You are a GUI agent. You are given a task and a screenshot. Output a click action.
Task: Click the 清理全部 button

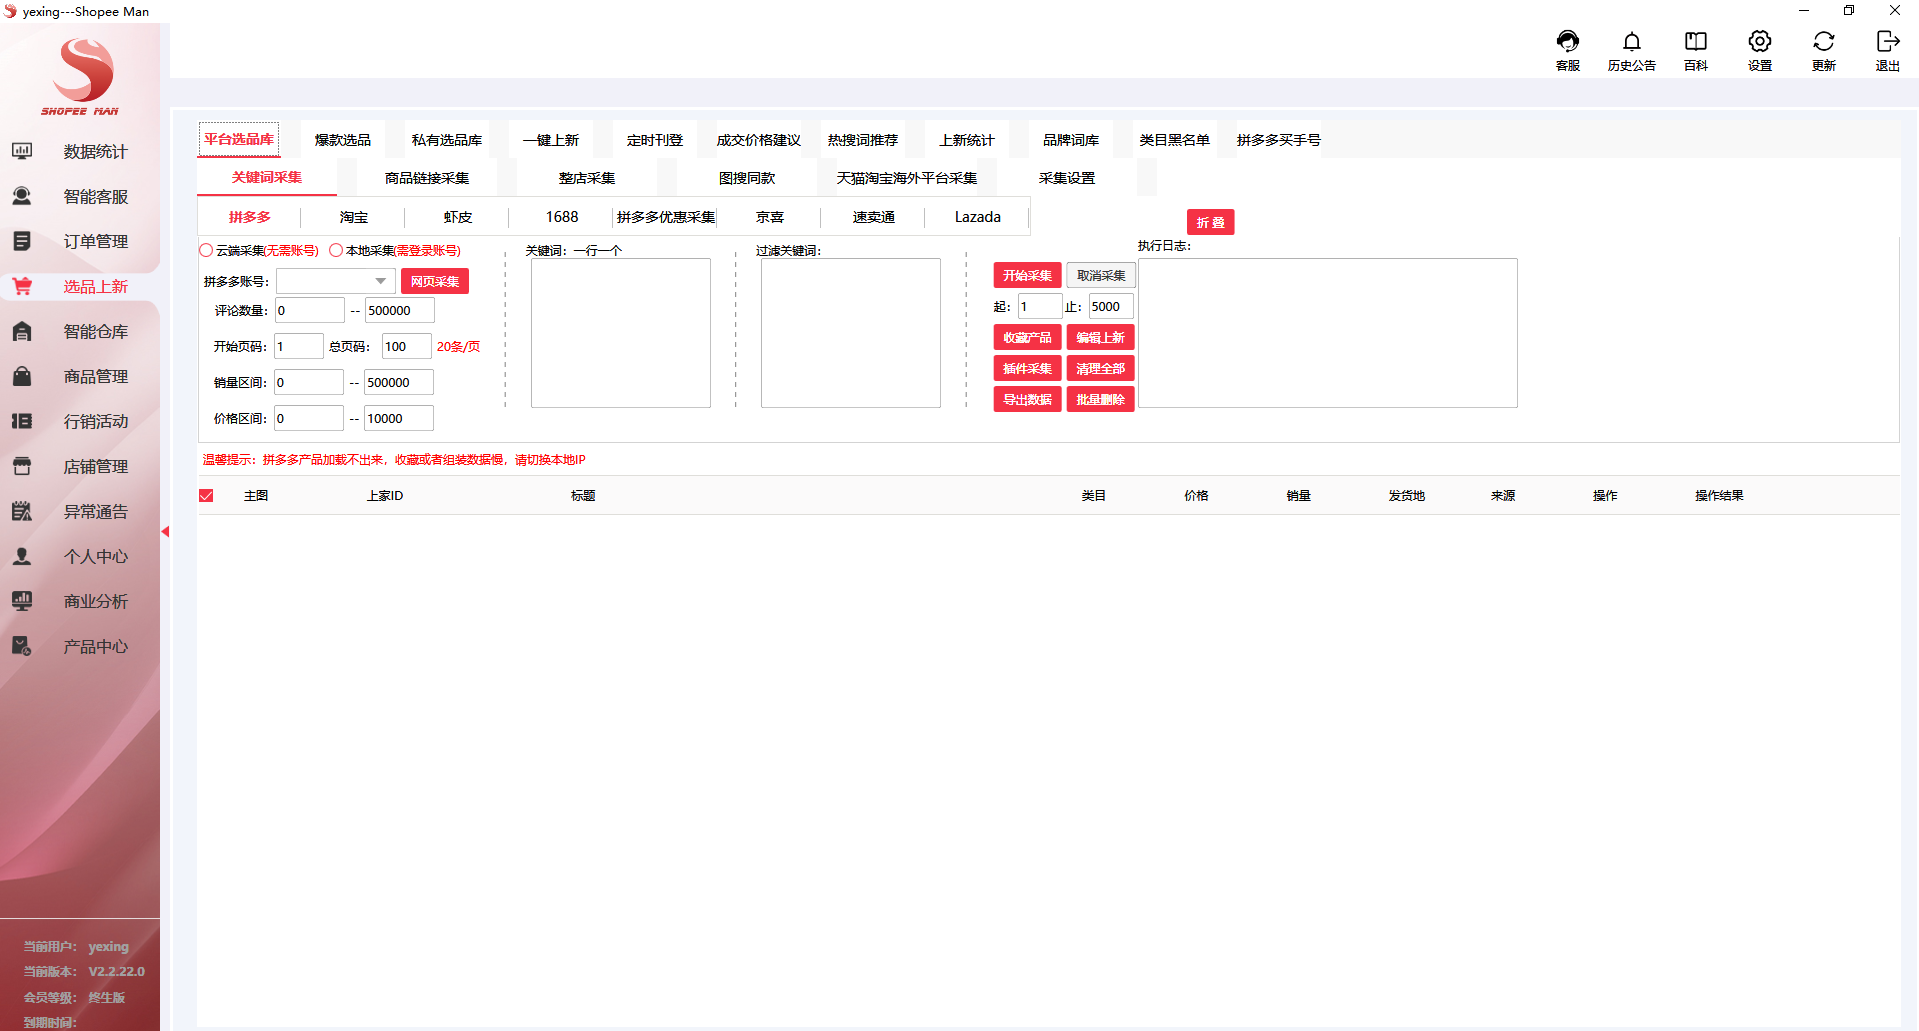click(x=1101, y=368)
